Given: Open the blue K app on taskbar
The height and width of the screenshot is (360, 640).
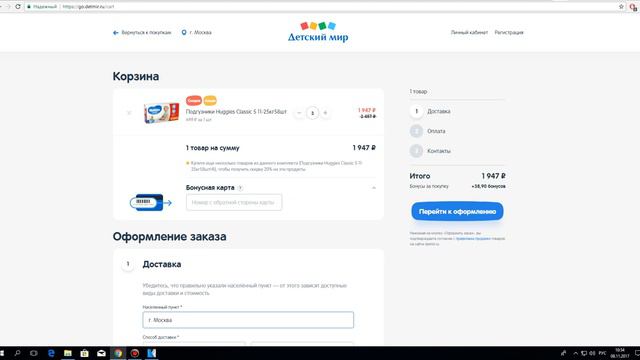Looking at the screenshot, I should click(151, 353).
